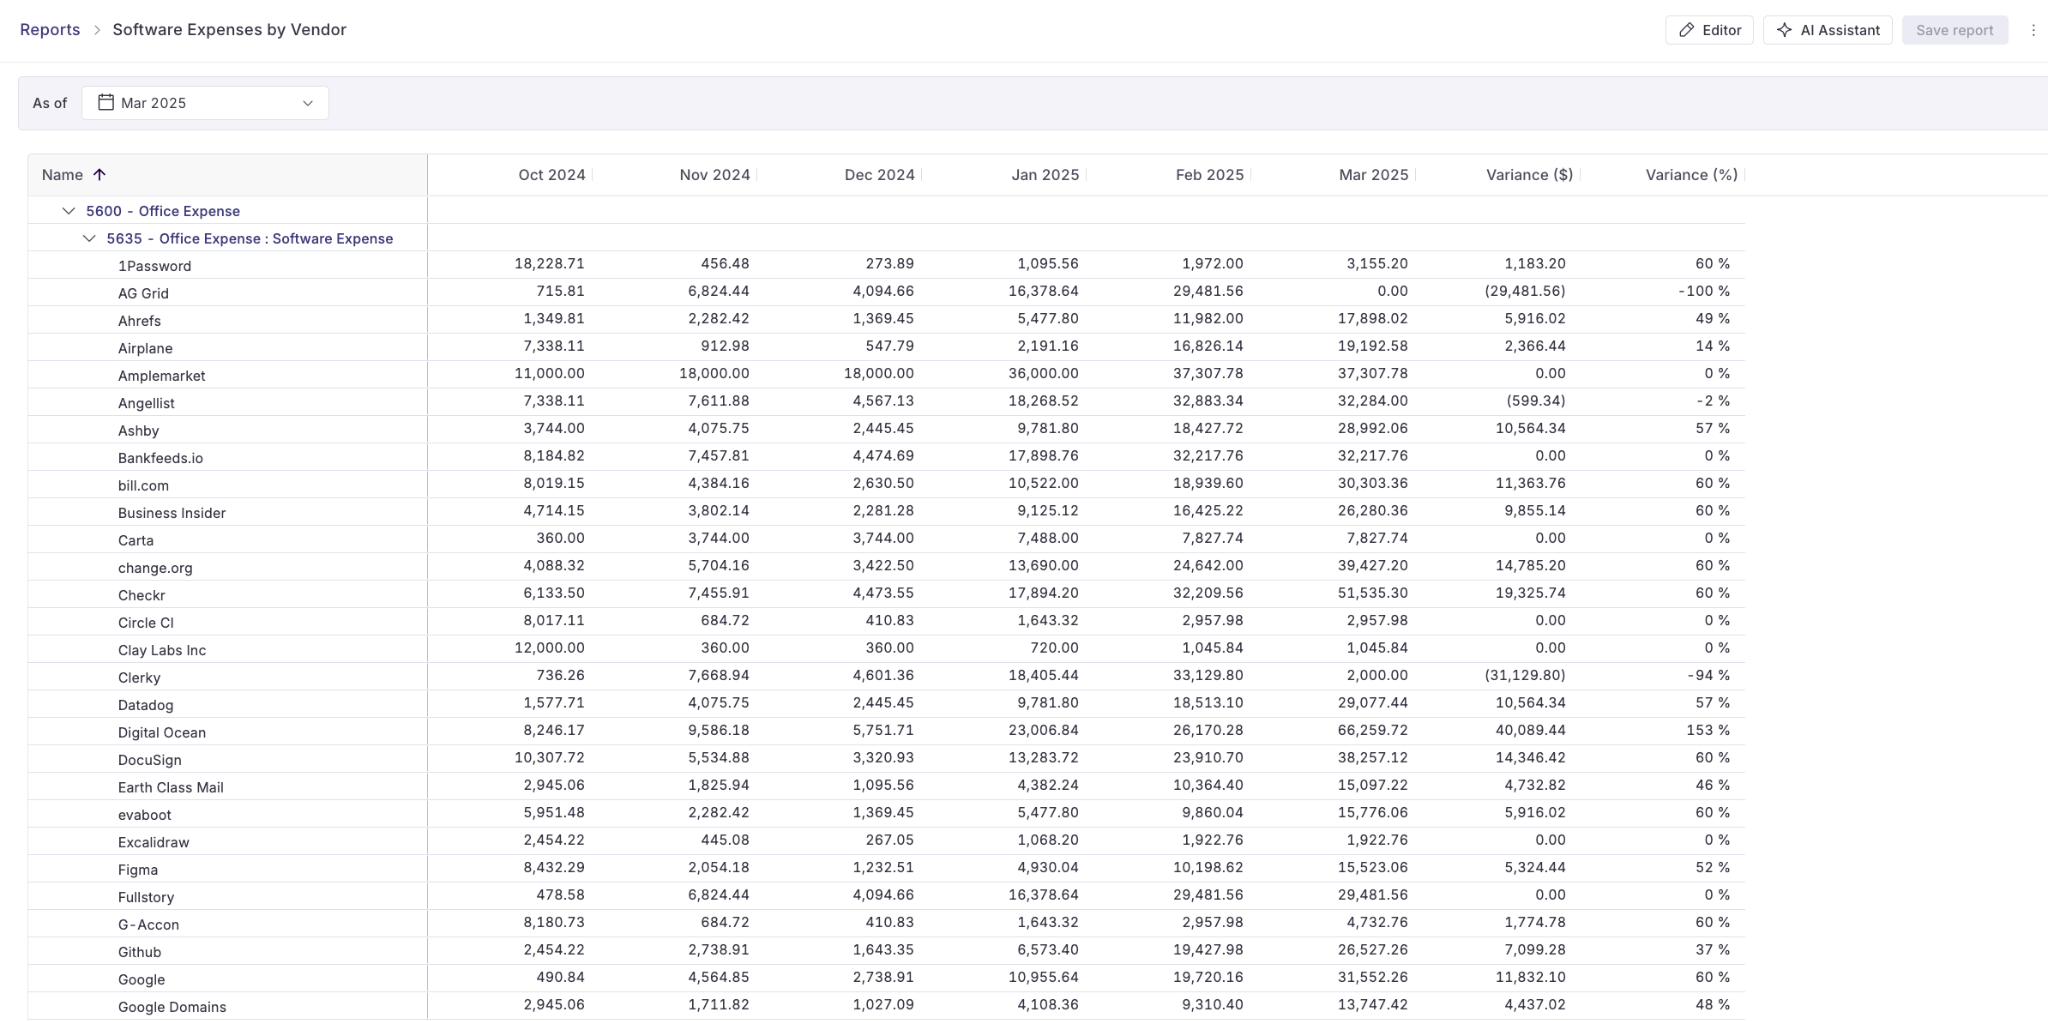The width and height of the screenshot is (2048, 1021).
Task: Select the evaboot vendor name
Action: coord(145,815)
